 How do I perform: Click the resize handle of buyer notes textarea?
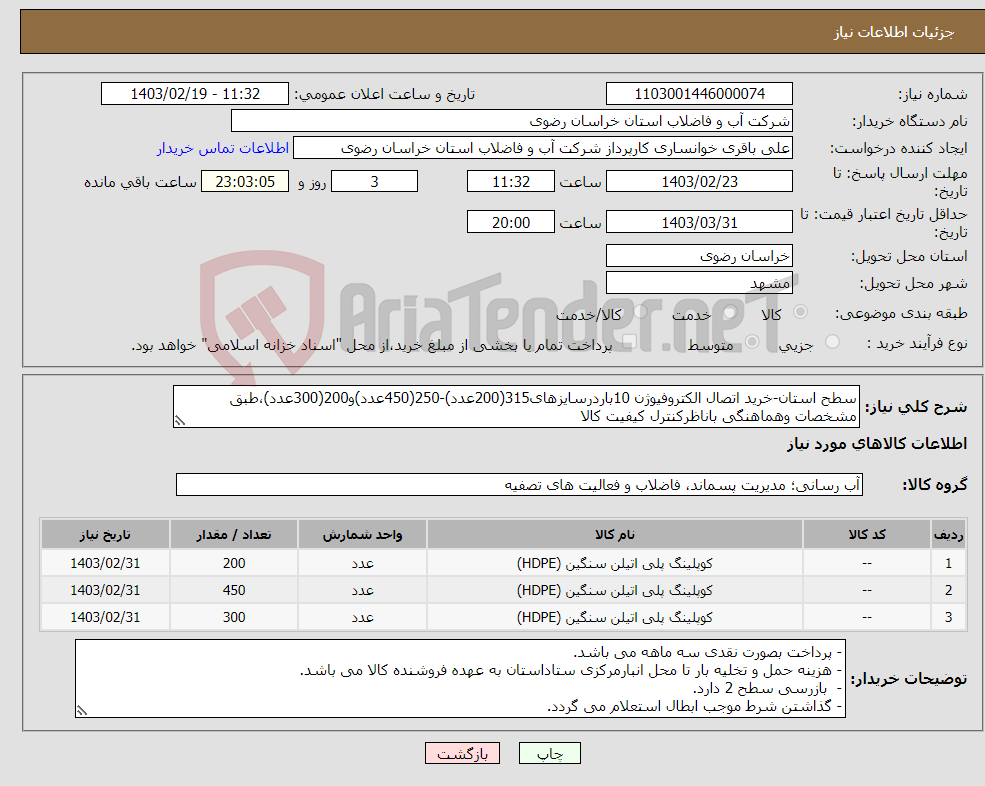(82, 711)
